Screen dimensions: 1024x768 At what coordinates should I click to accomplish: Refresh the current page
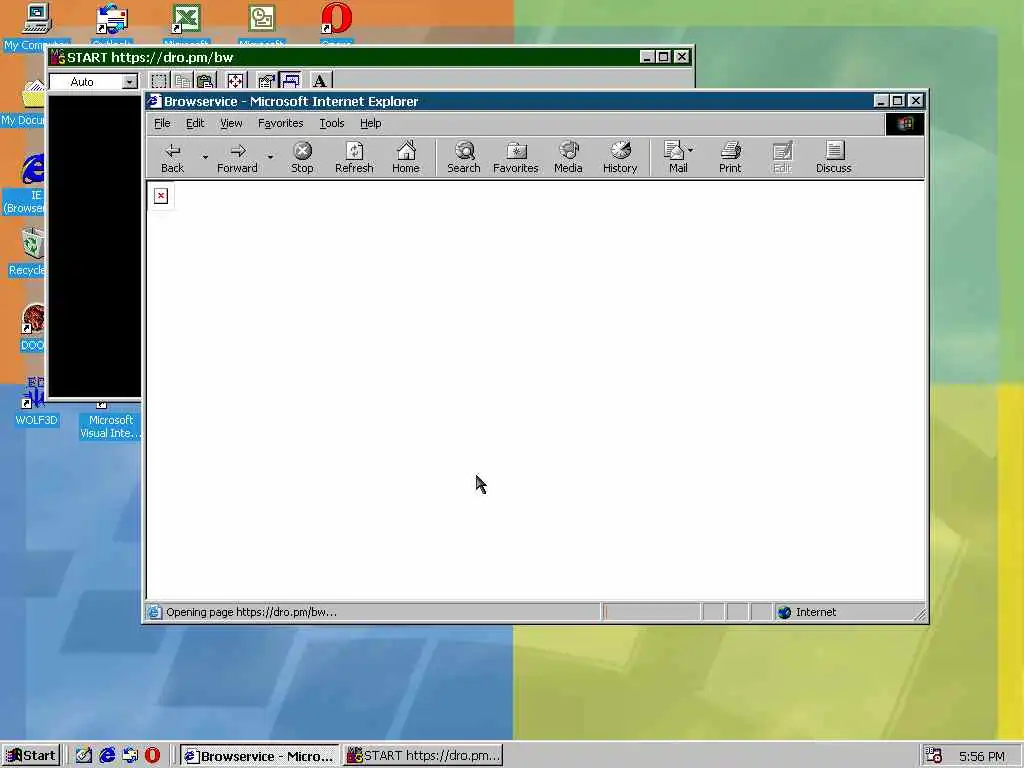[x=354, y=157]
